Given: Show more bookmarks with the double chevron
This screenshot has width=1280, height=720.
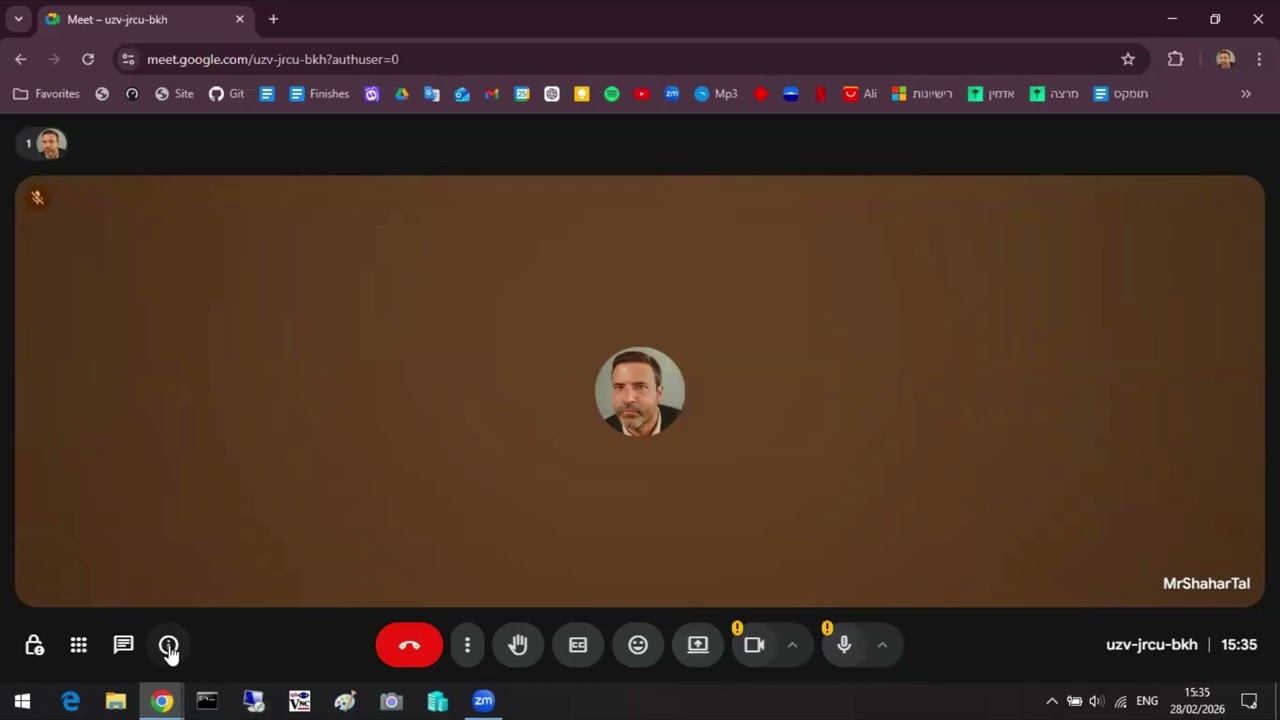Looking at the screenshot, I should pyautogui.click(x=1246, y=94).
